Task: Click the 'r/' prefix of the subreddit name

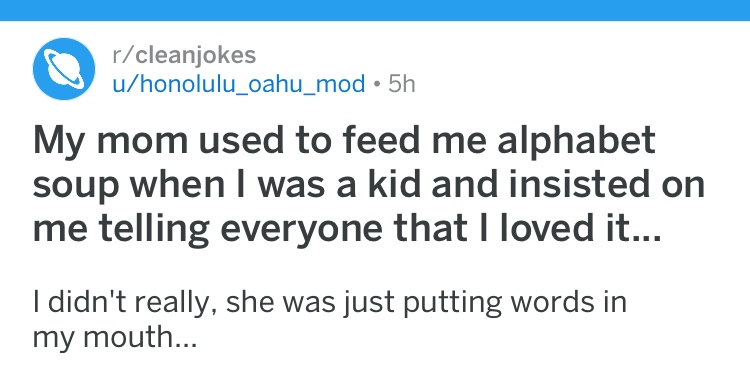Action: pyautogui.click(x=123, y=55)
